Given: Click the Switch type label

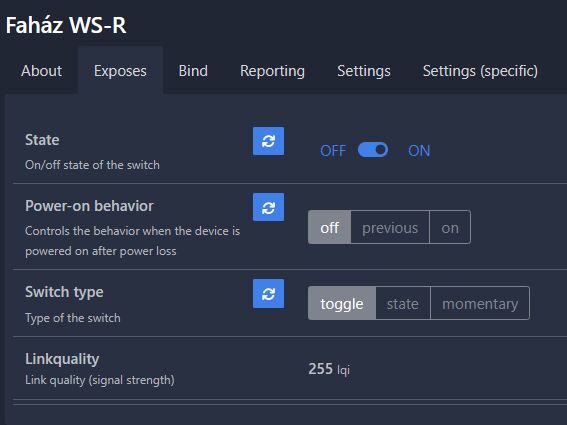Looking at the screenshot, I should [x=64, y=292].
